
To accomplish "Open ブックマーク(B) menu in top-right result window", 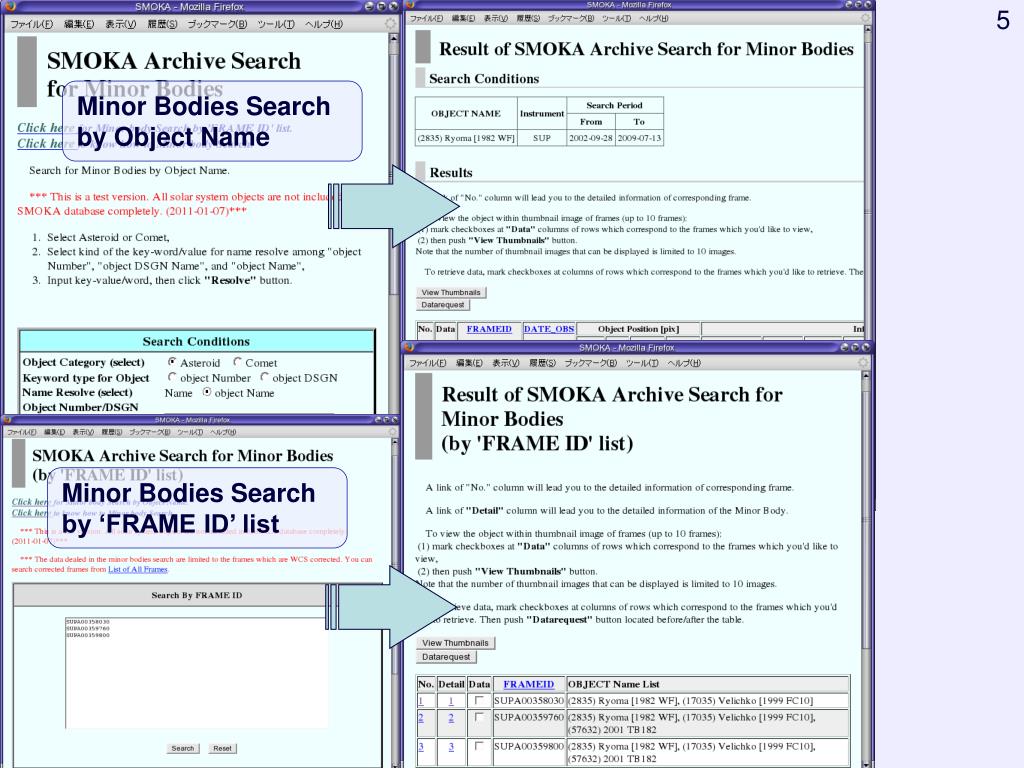I will point(571,18).
